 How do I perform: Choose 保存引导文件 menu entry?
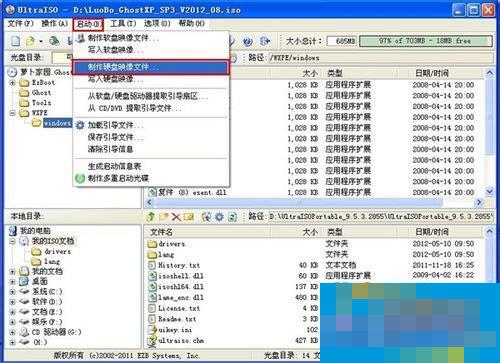(x=151, y=137)
